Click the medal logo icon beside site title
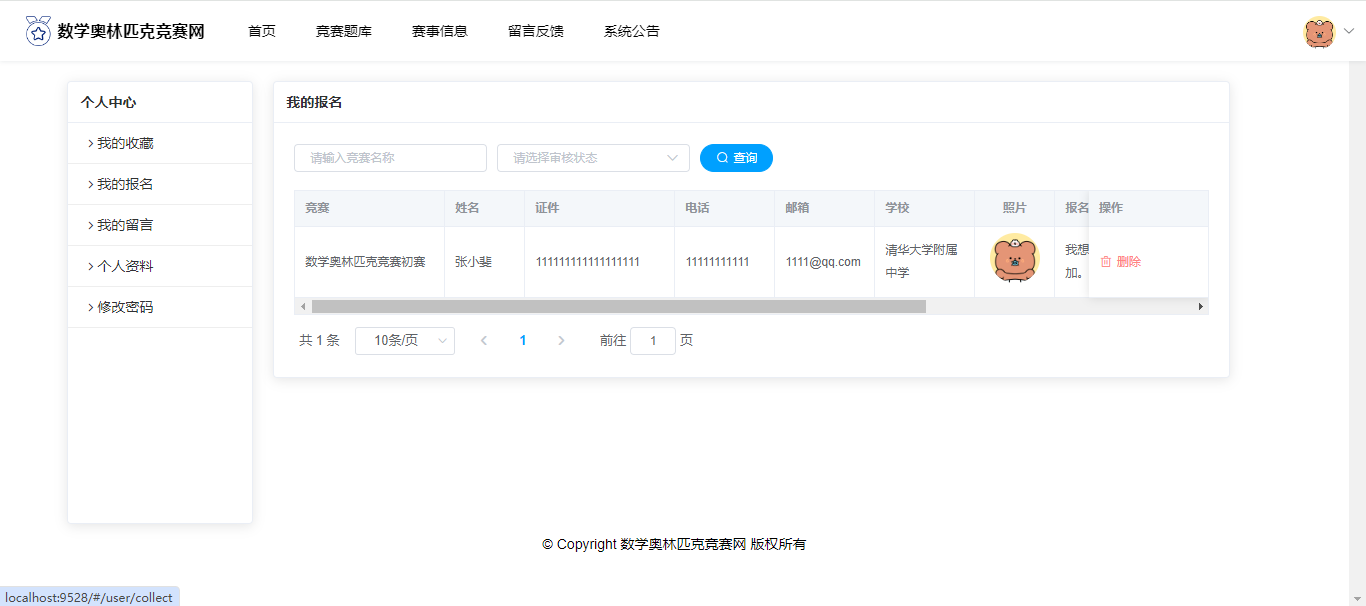The width and height of the screenshot is (1366, 606). pos(38,31)
